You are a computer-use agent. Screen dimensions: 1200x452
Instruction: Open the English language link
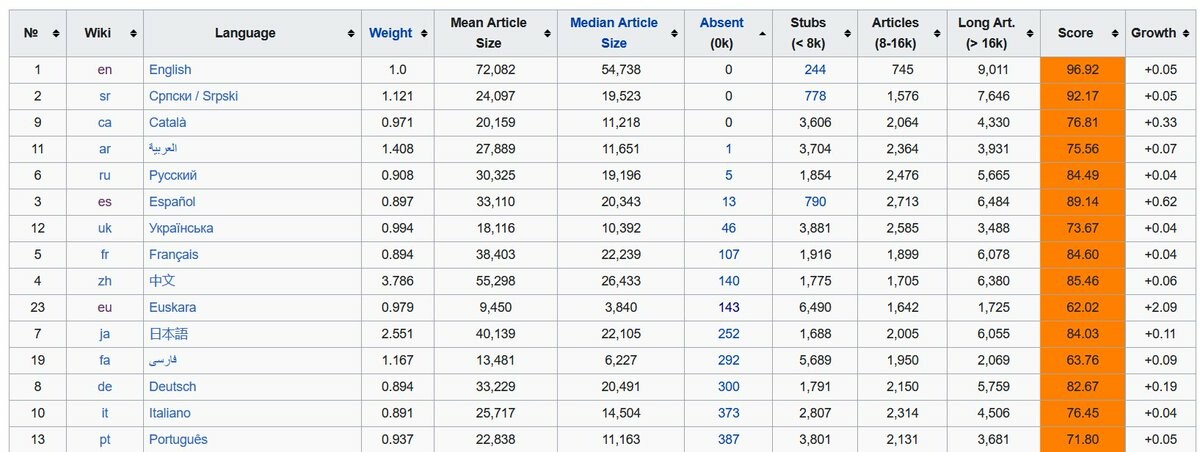point(170,70)
